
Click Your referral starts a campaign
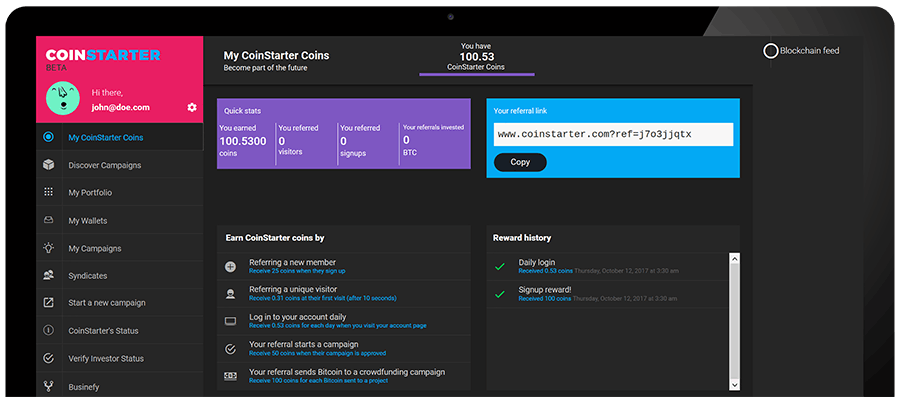point(304,344)
